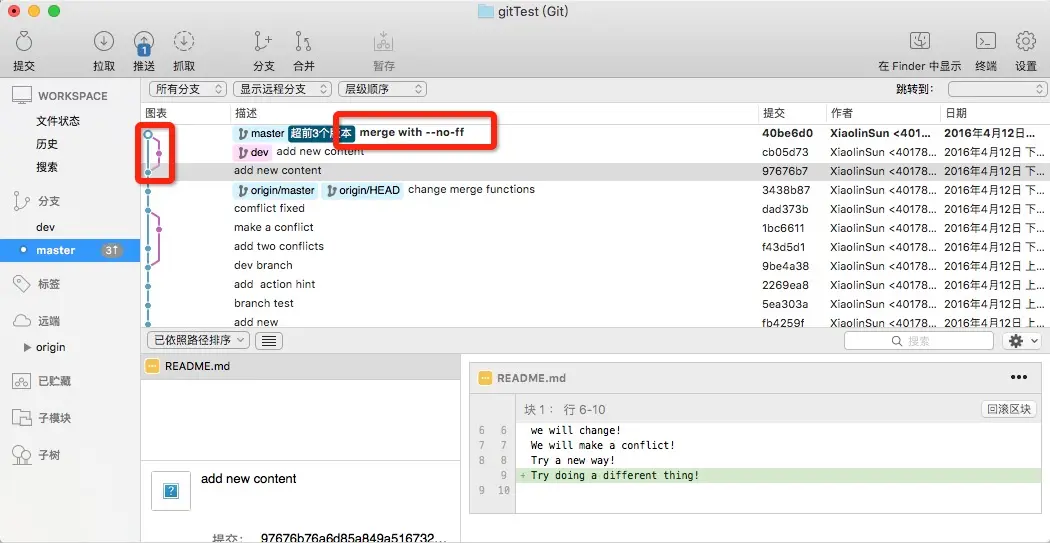Click the 作者 column header
The height and width of the screenshot is (543, 1050).
842,114
